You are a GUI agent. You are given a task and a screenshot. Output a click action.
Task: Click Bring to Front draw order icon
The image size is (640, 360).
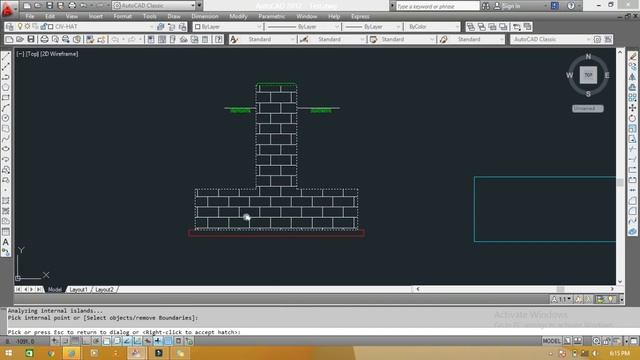tap(471, 27)
